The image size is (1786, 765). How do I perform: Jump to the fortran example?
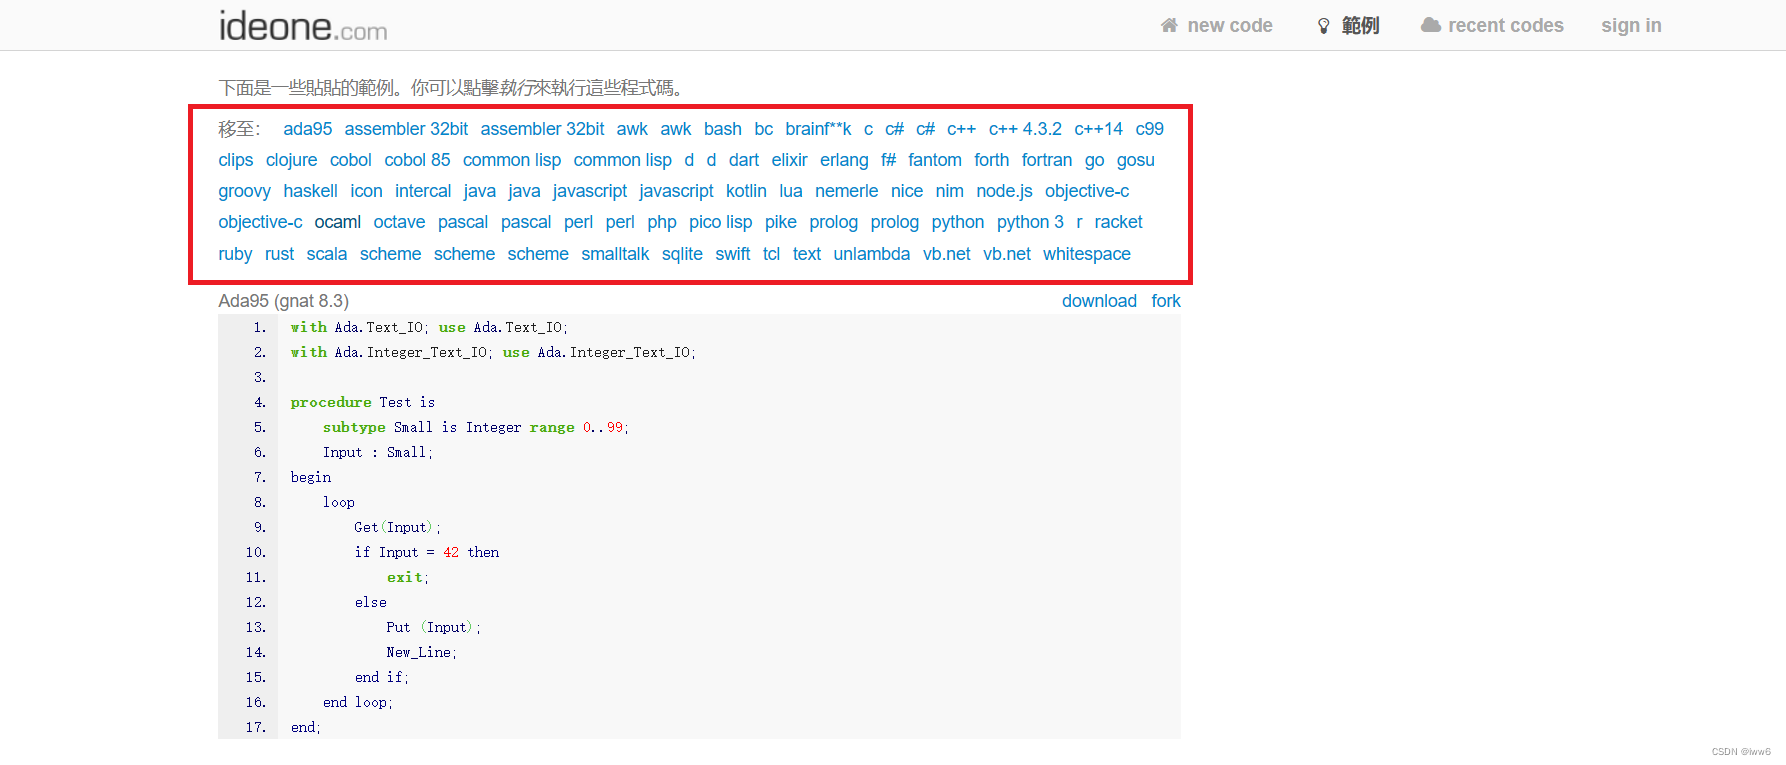pyautogui.click(x=1046, y=160)
